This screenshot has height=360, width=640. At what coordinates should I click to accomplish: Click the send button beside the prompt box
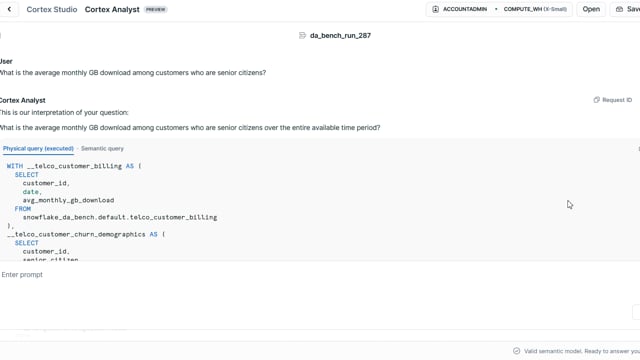click(x=636, y=312)
